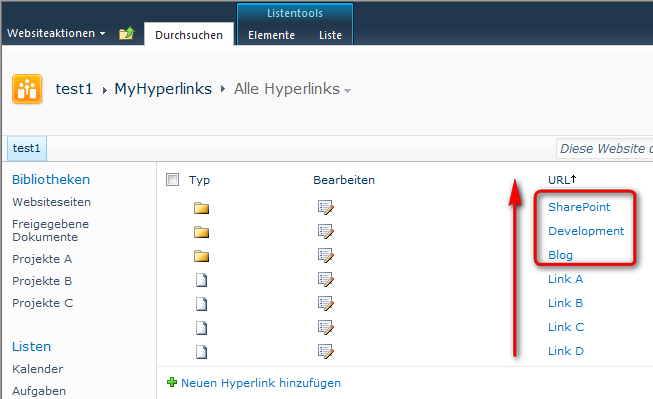Image resolution: width=653 pixels, height=399 pixels.
Task: Open Projekte B library
Action: tap(42, 281)
